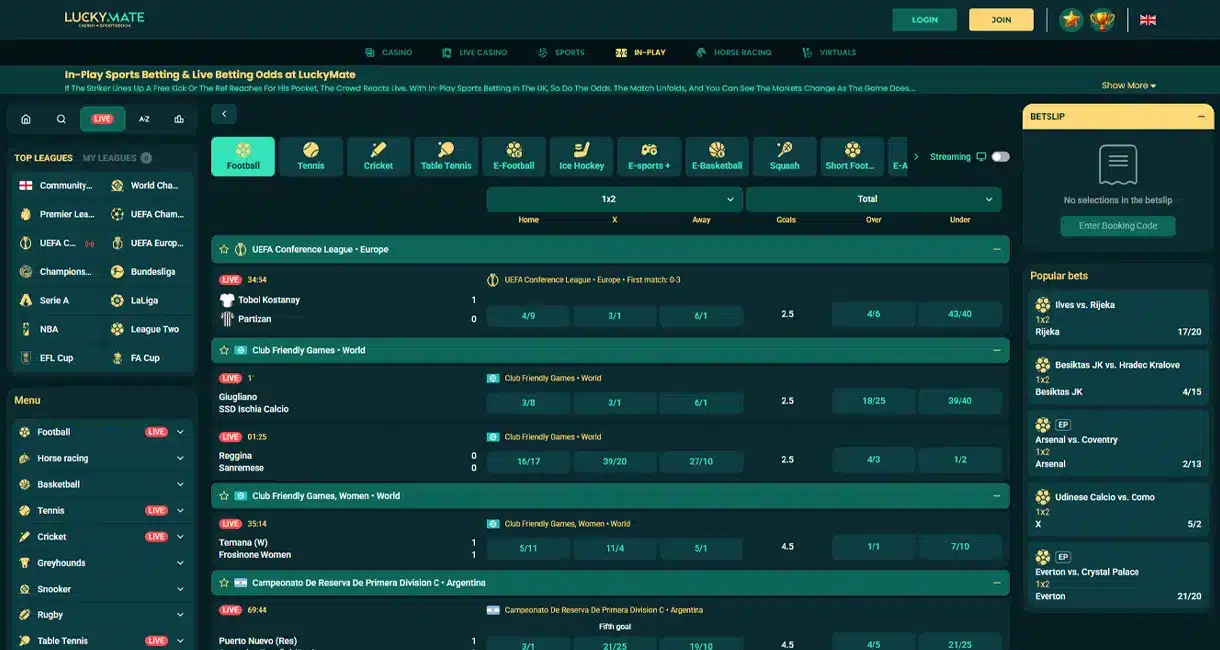Open the search magnifier icon
The width and height of the screenshot is (1220, 650).
[x=61, y=119]
